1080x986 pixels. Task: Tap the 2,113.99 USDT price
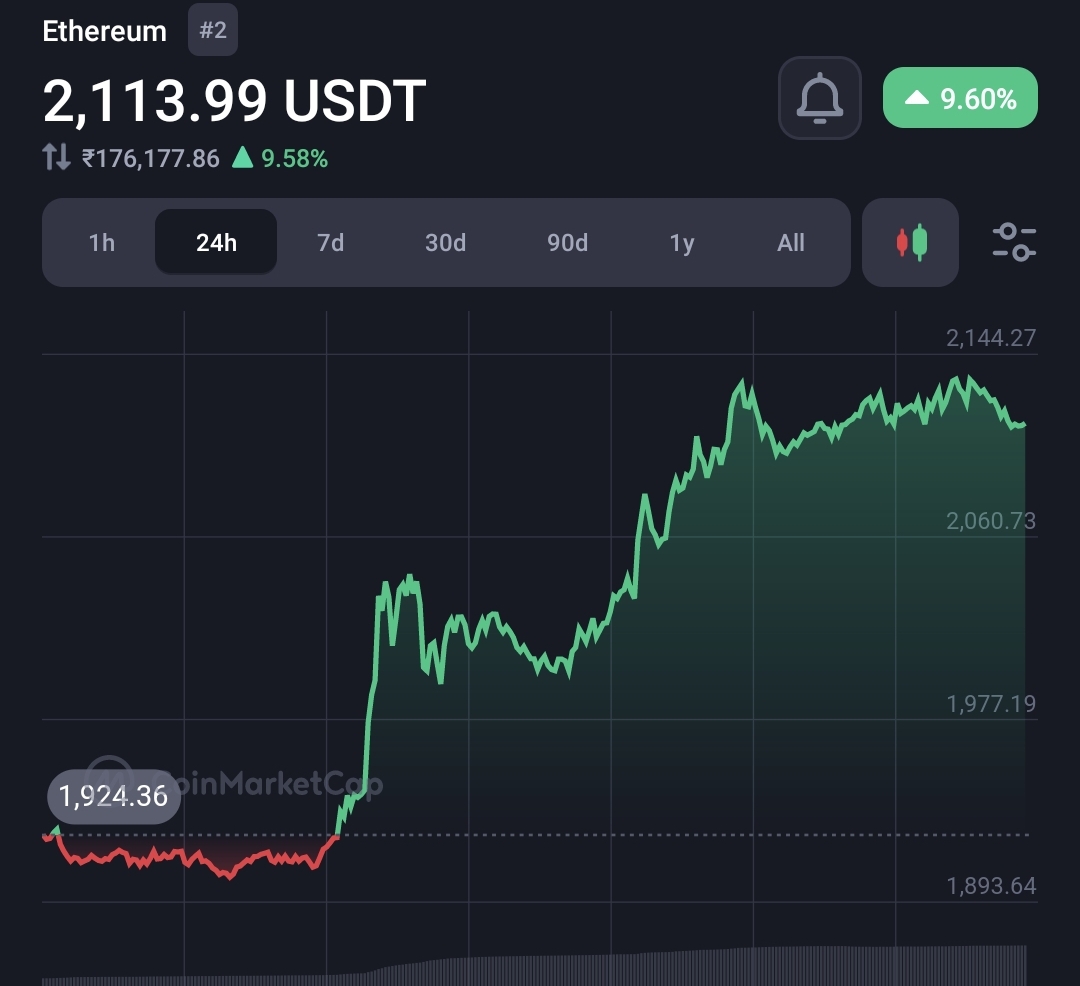tap(234, 100)
